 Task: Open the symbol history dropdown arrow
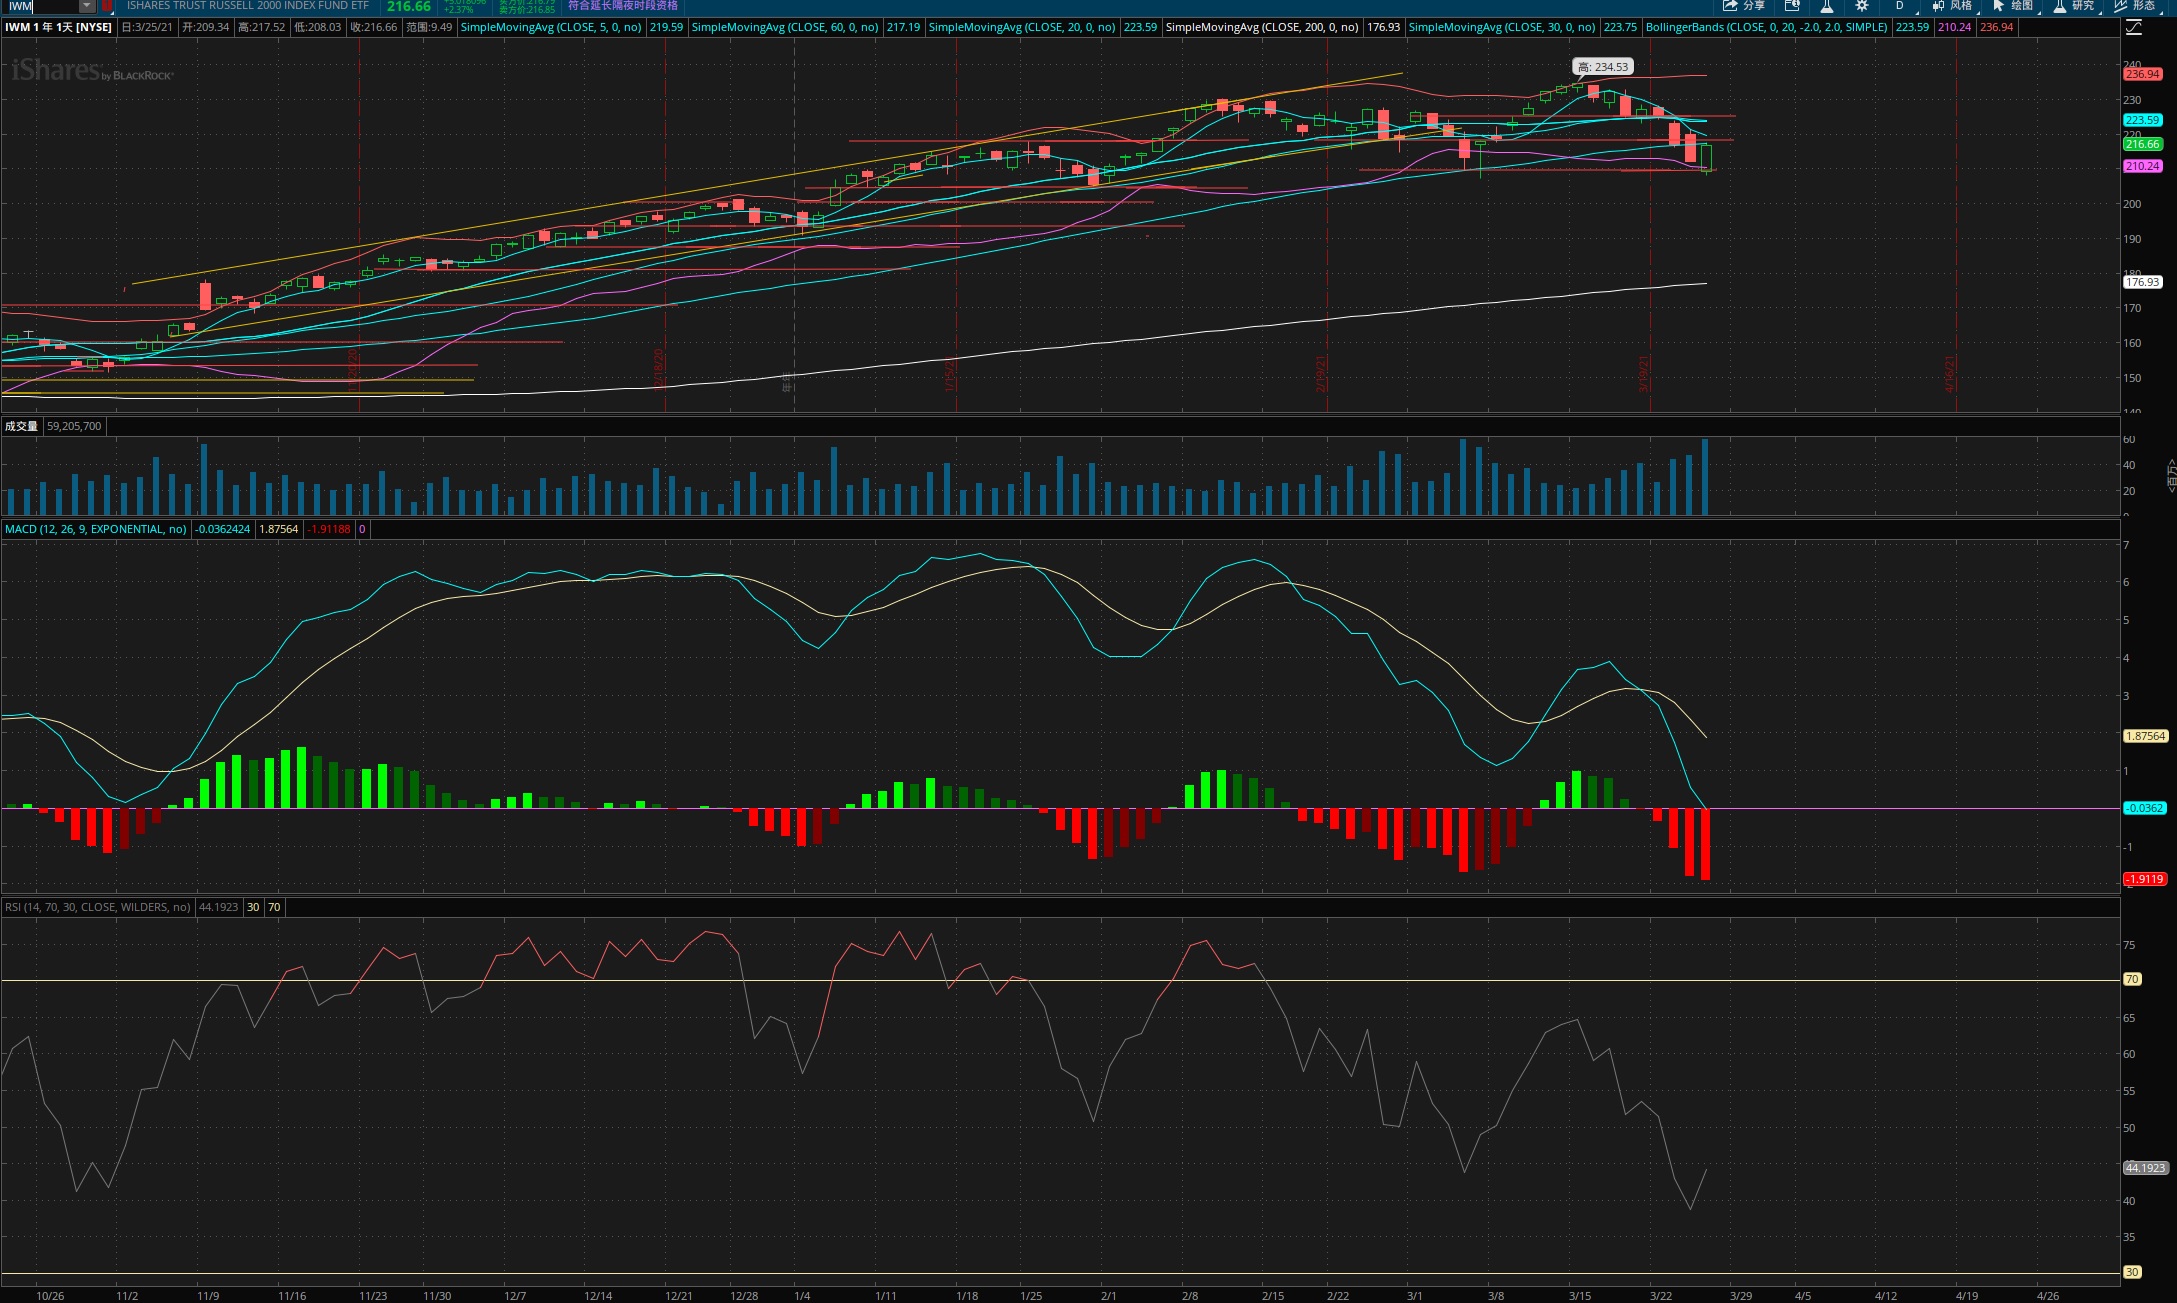point(87,6)
